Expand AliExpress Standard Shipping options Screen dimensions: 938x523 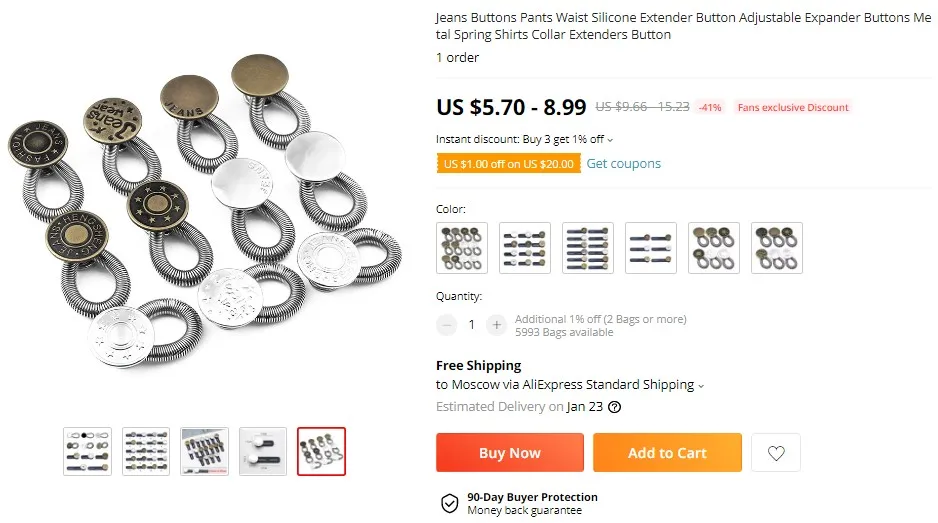(x=701, y=386)
